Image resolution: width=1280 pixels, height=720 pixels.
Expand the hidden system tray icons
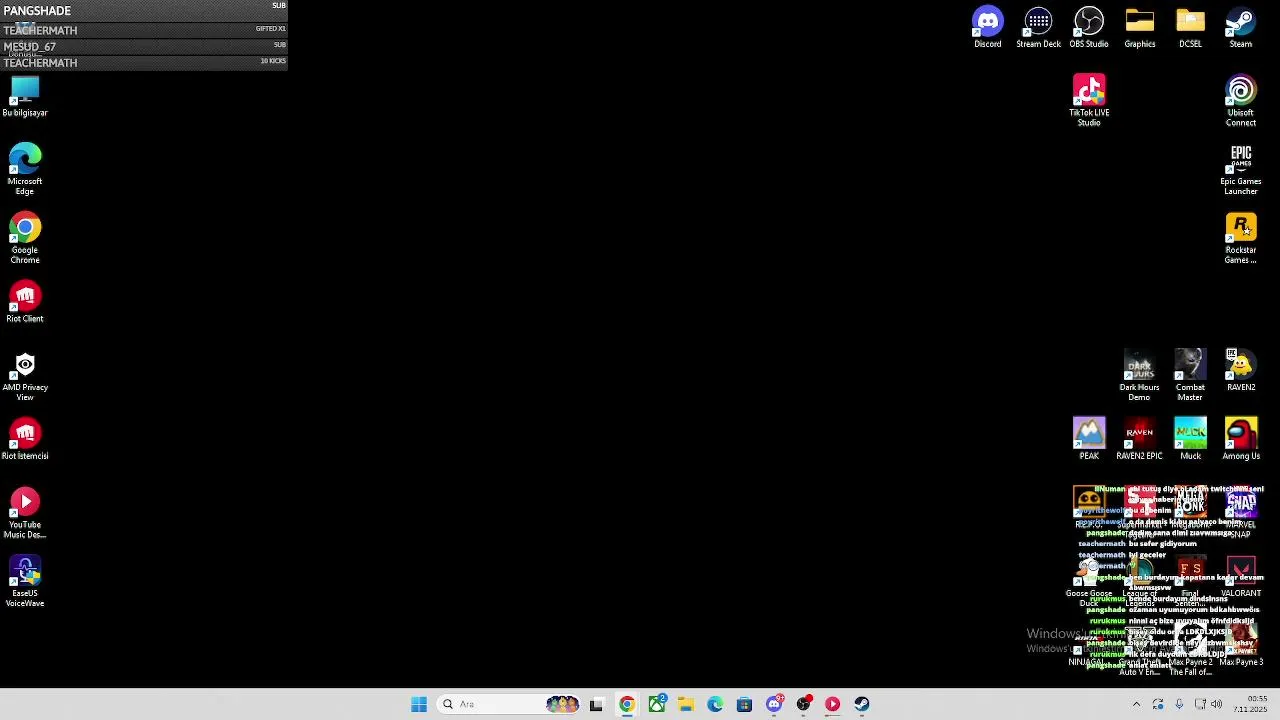1136,704
